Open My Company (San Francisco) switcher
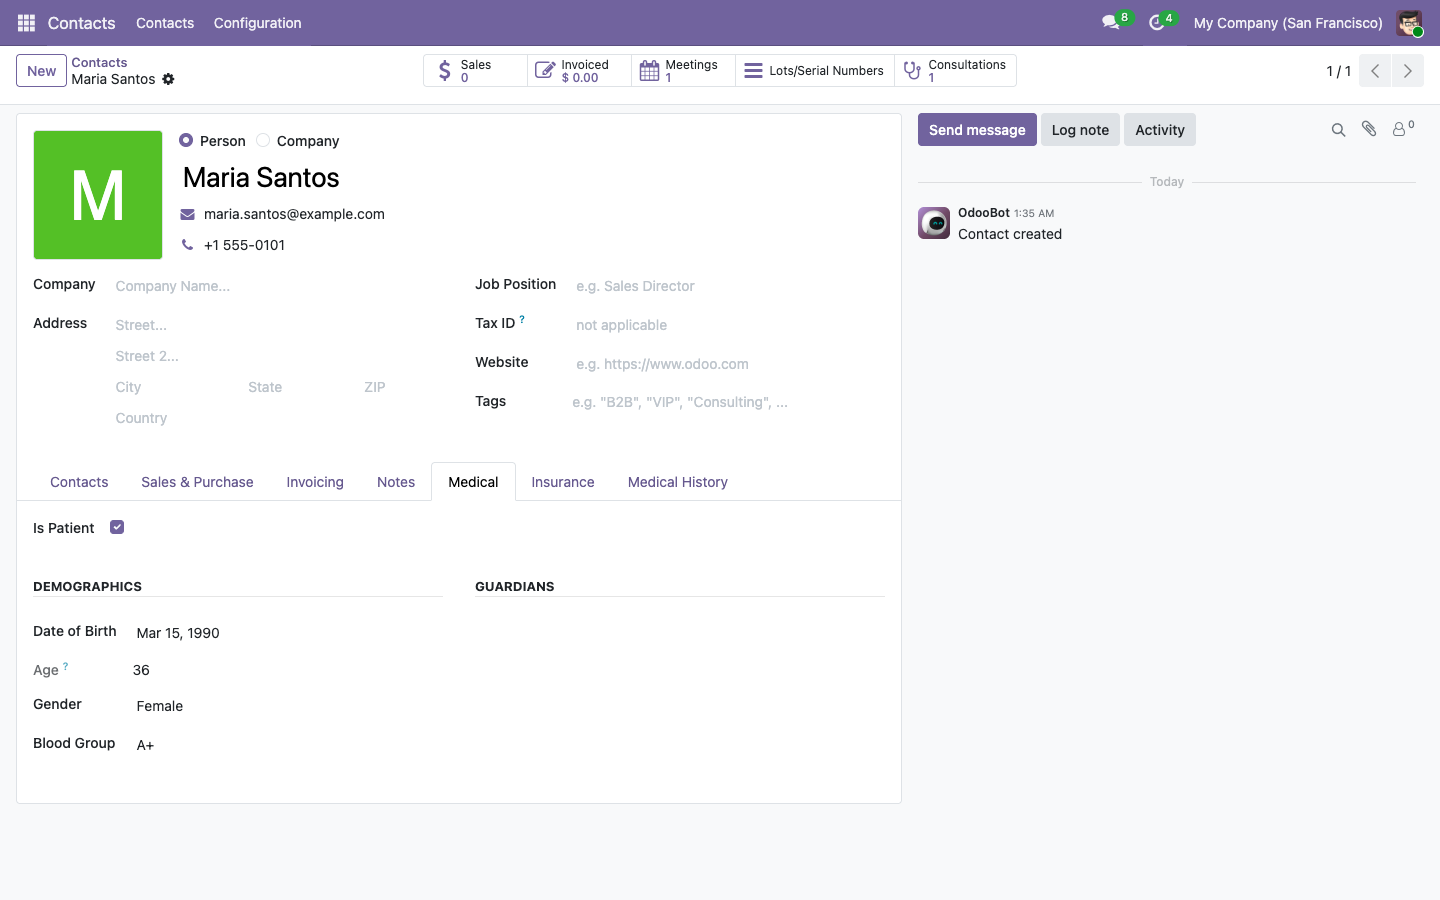 point(1288,23)
